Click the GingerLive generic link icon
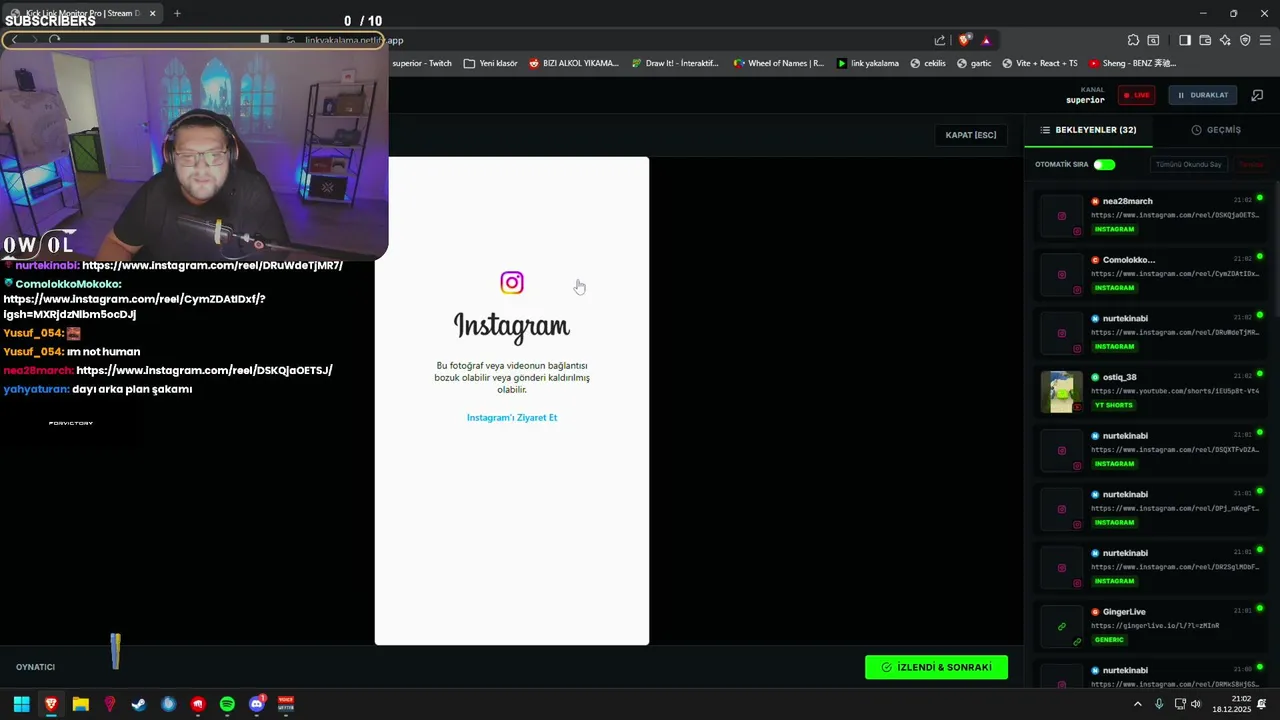 tap(1062, 626)
